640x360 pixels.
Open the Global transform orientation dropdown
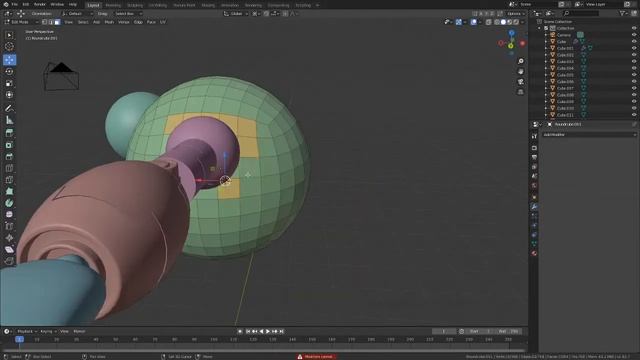pos(236,13)
